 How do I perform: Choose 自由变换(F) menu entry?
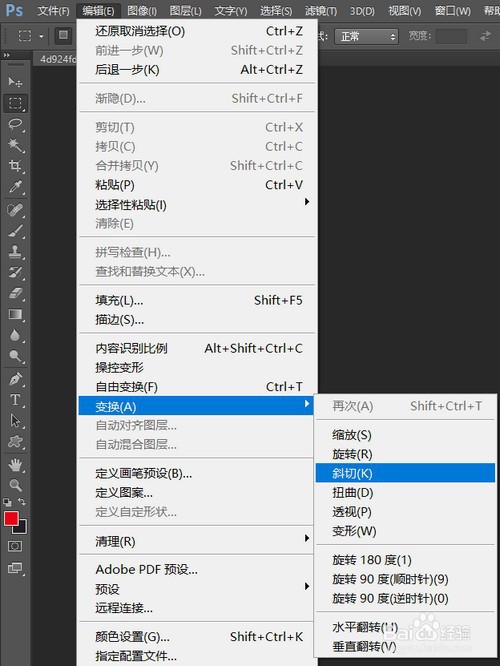click(x=198, y=387)
